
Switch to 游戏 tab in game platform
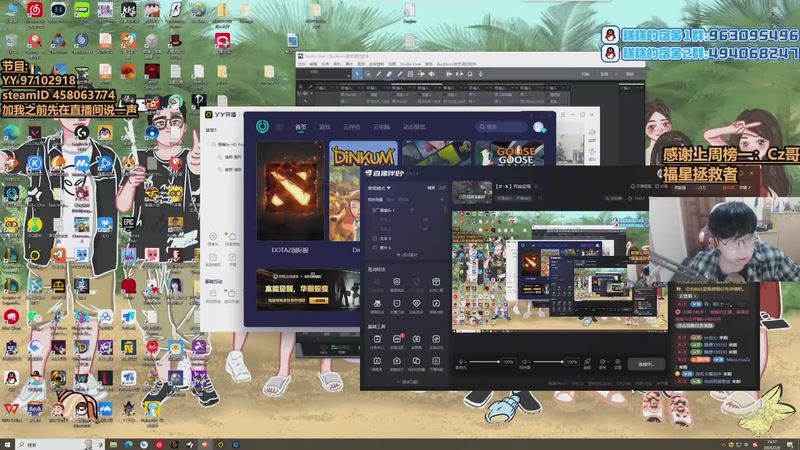click(324, 127)
